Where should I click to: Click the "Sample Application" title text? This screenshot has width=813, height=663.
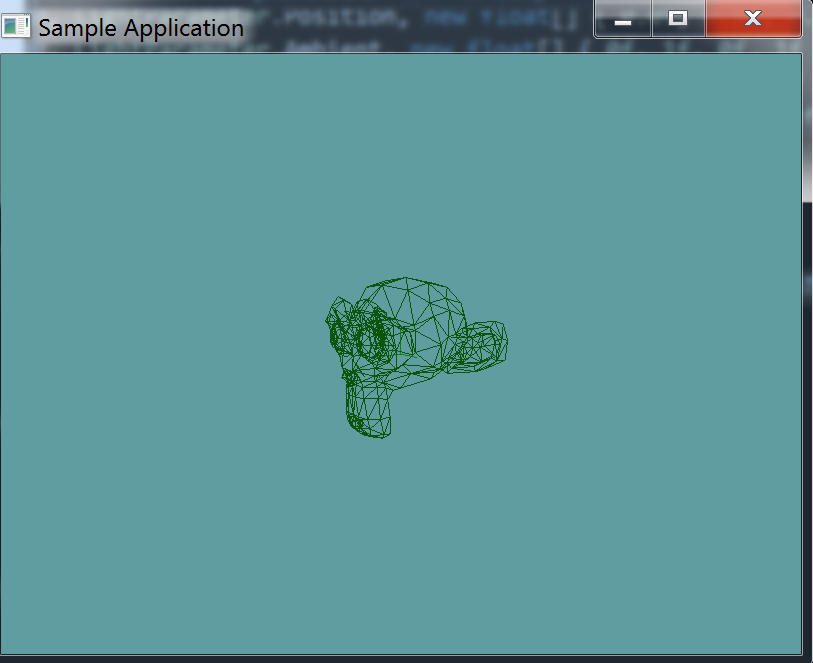pyautogui.click(x=140, y=27)
